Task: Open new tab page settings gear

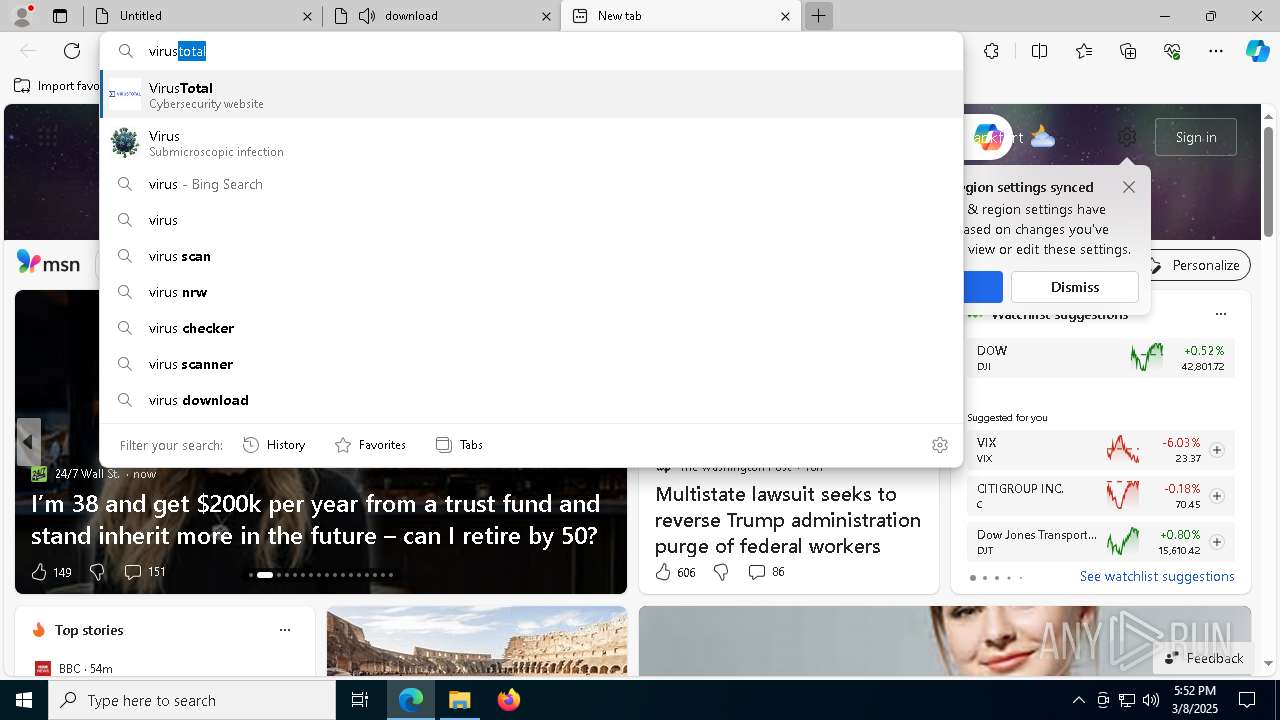Action: [1127, 137]
